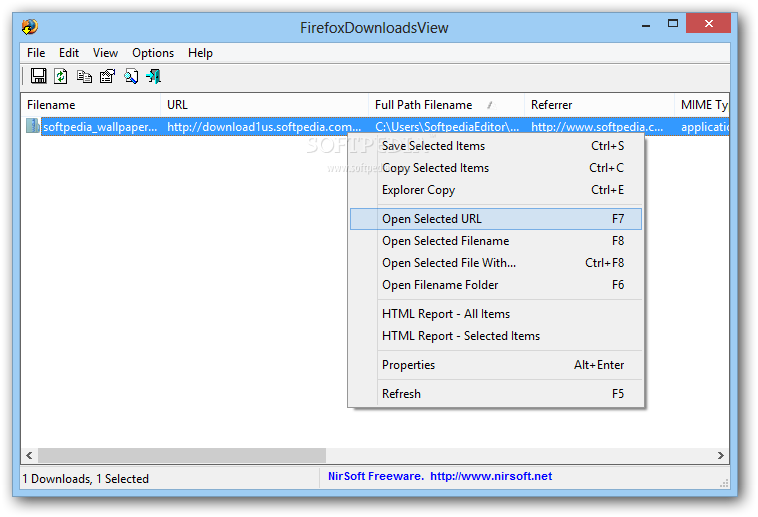Click the Refresh toolbar icon
Viewport: 758px width, 517px height.
pyautogui.click(x=61, y=76)
